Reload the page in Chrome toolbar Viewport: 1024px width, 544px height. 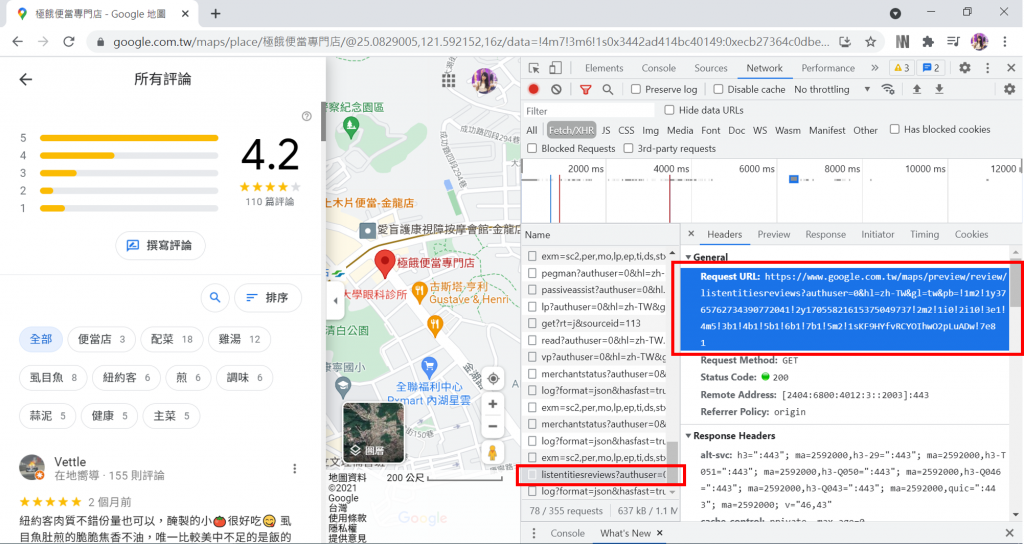coord(69,42)
